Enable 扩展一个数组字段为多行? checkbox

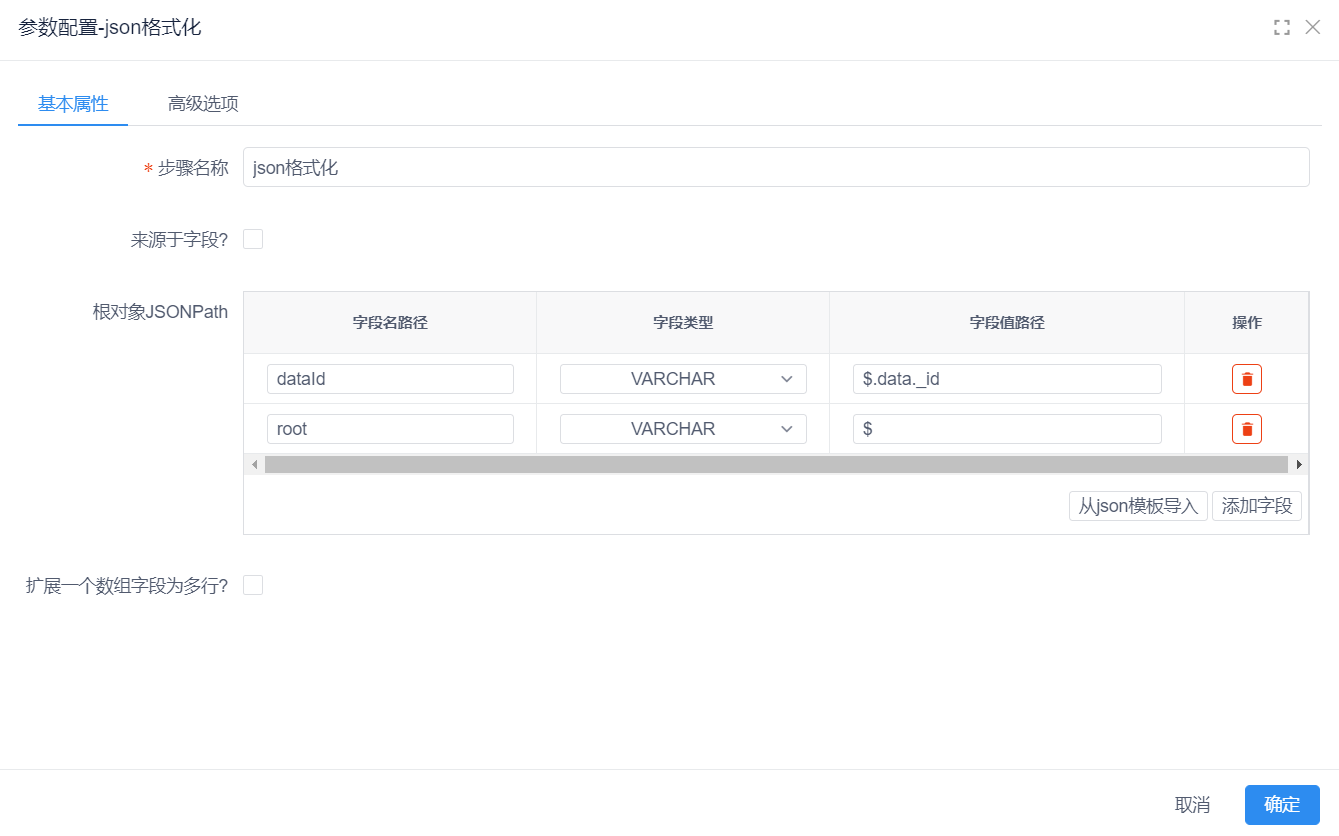point(253,585)
